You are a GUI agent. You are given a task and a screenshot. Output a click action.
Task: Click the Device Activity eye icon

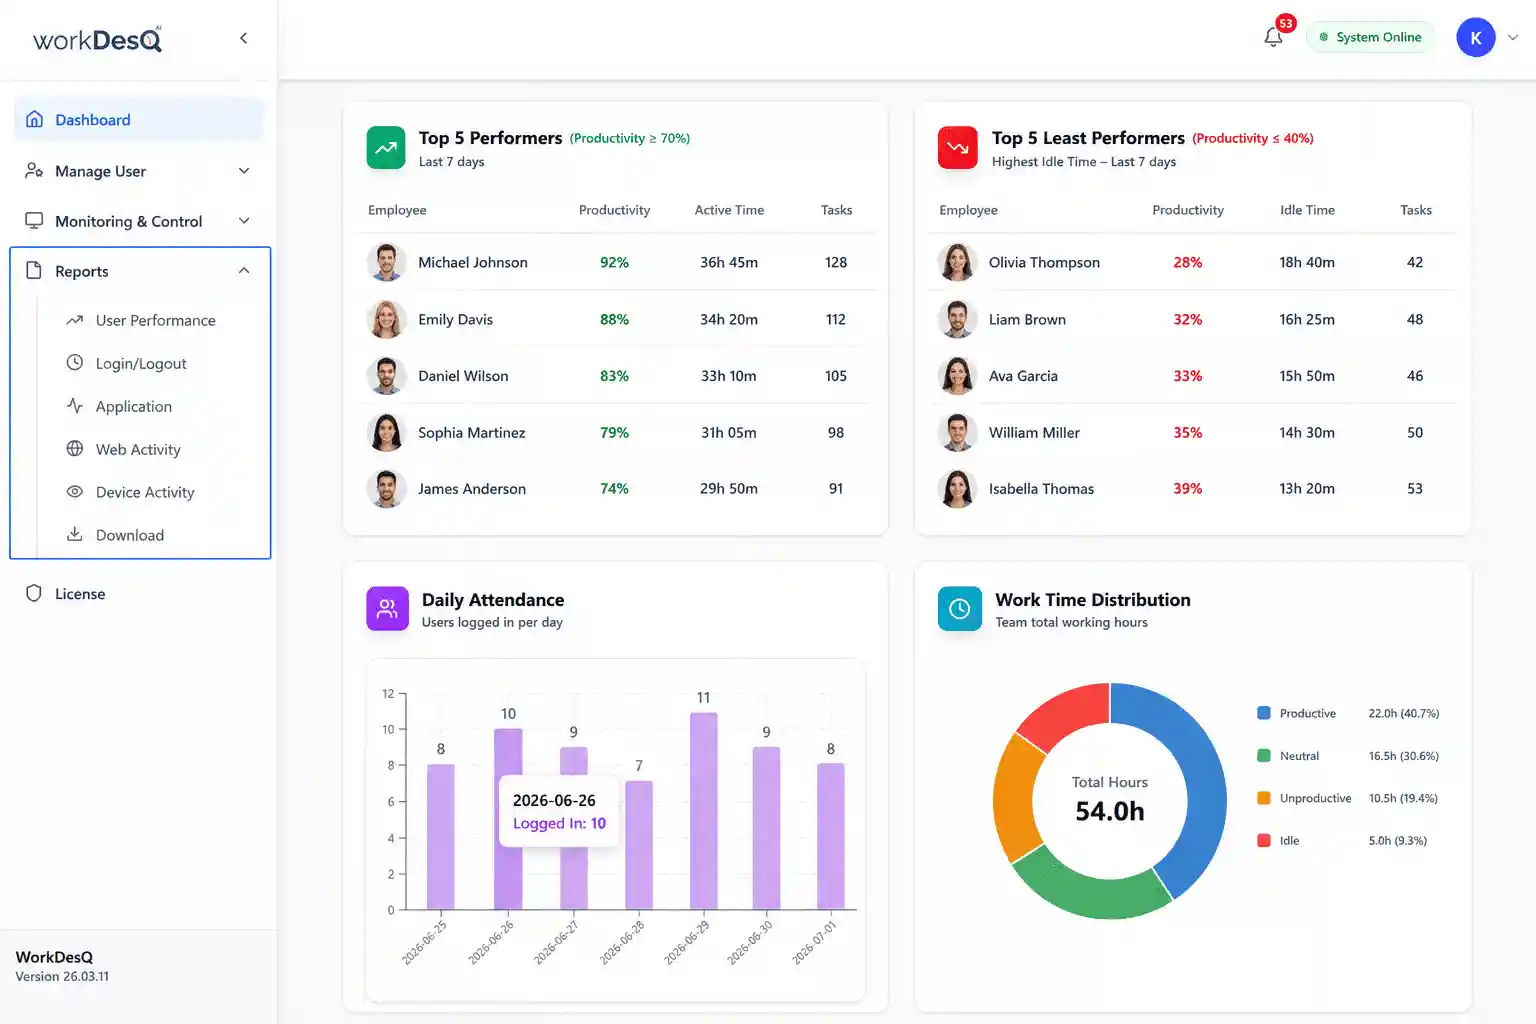pos(75,491)
